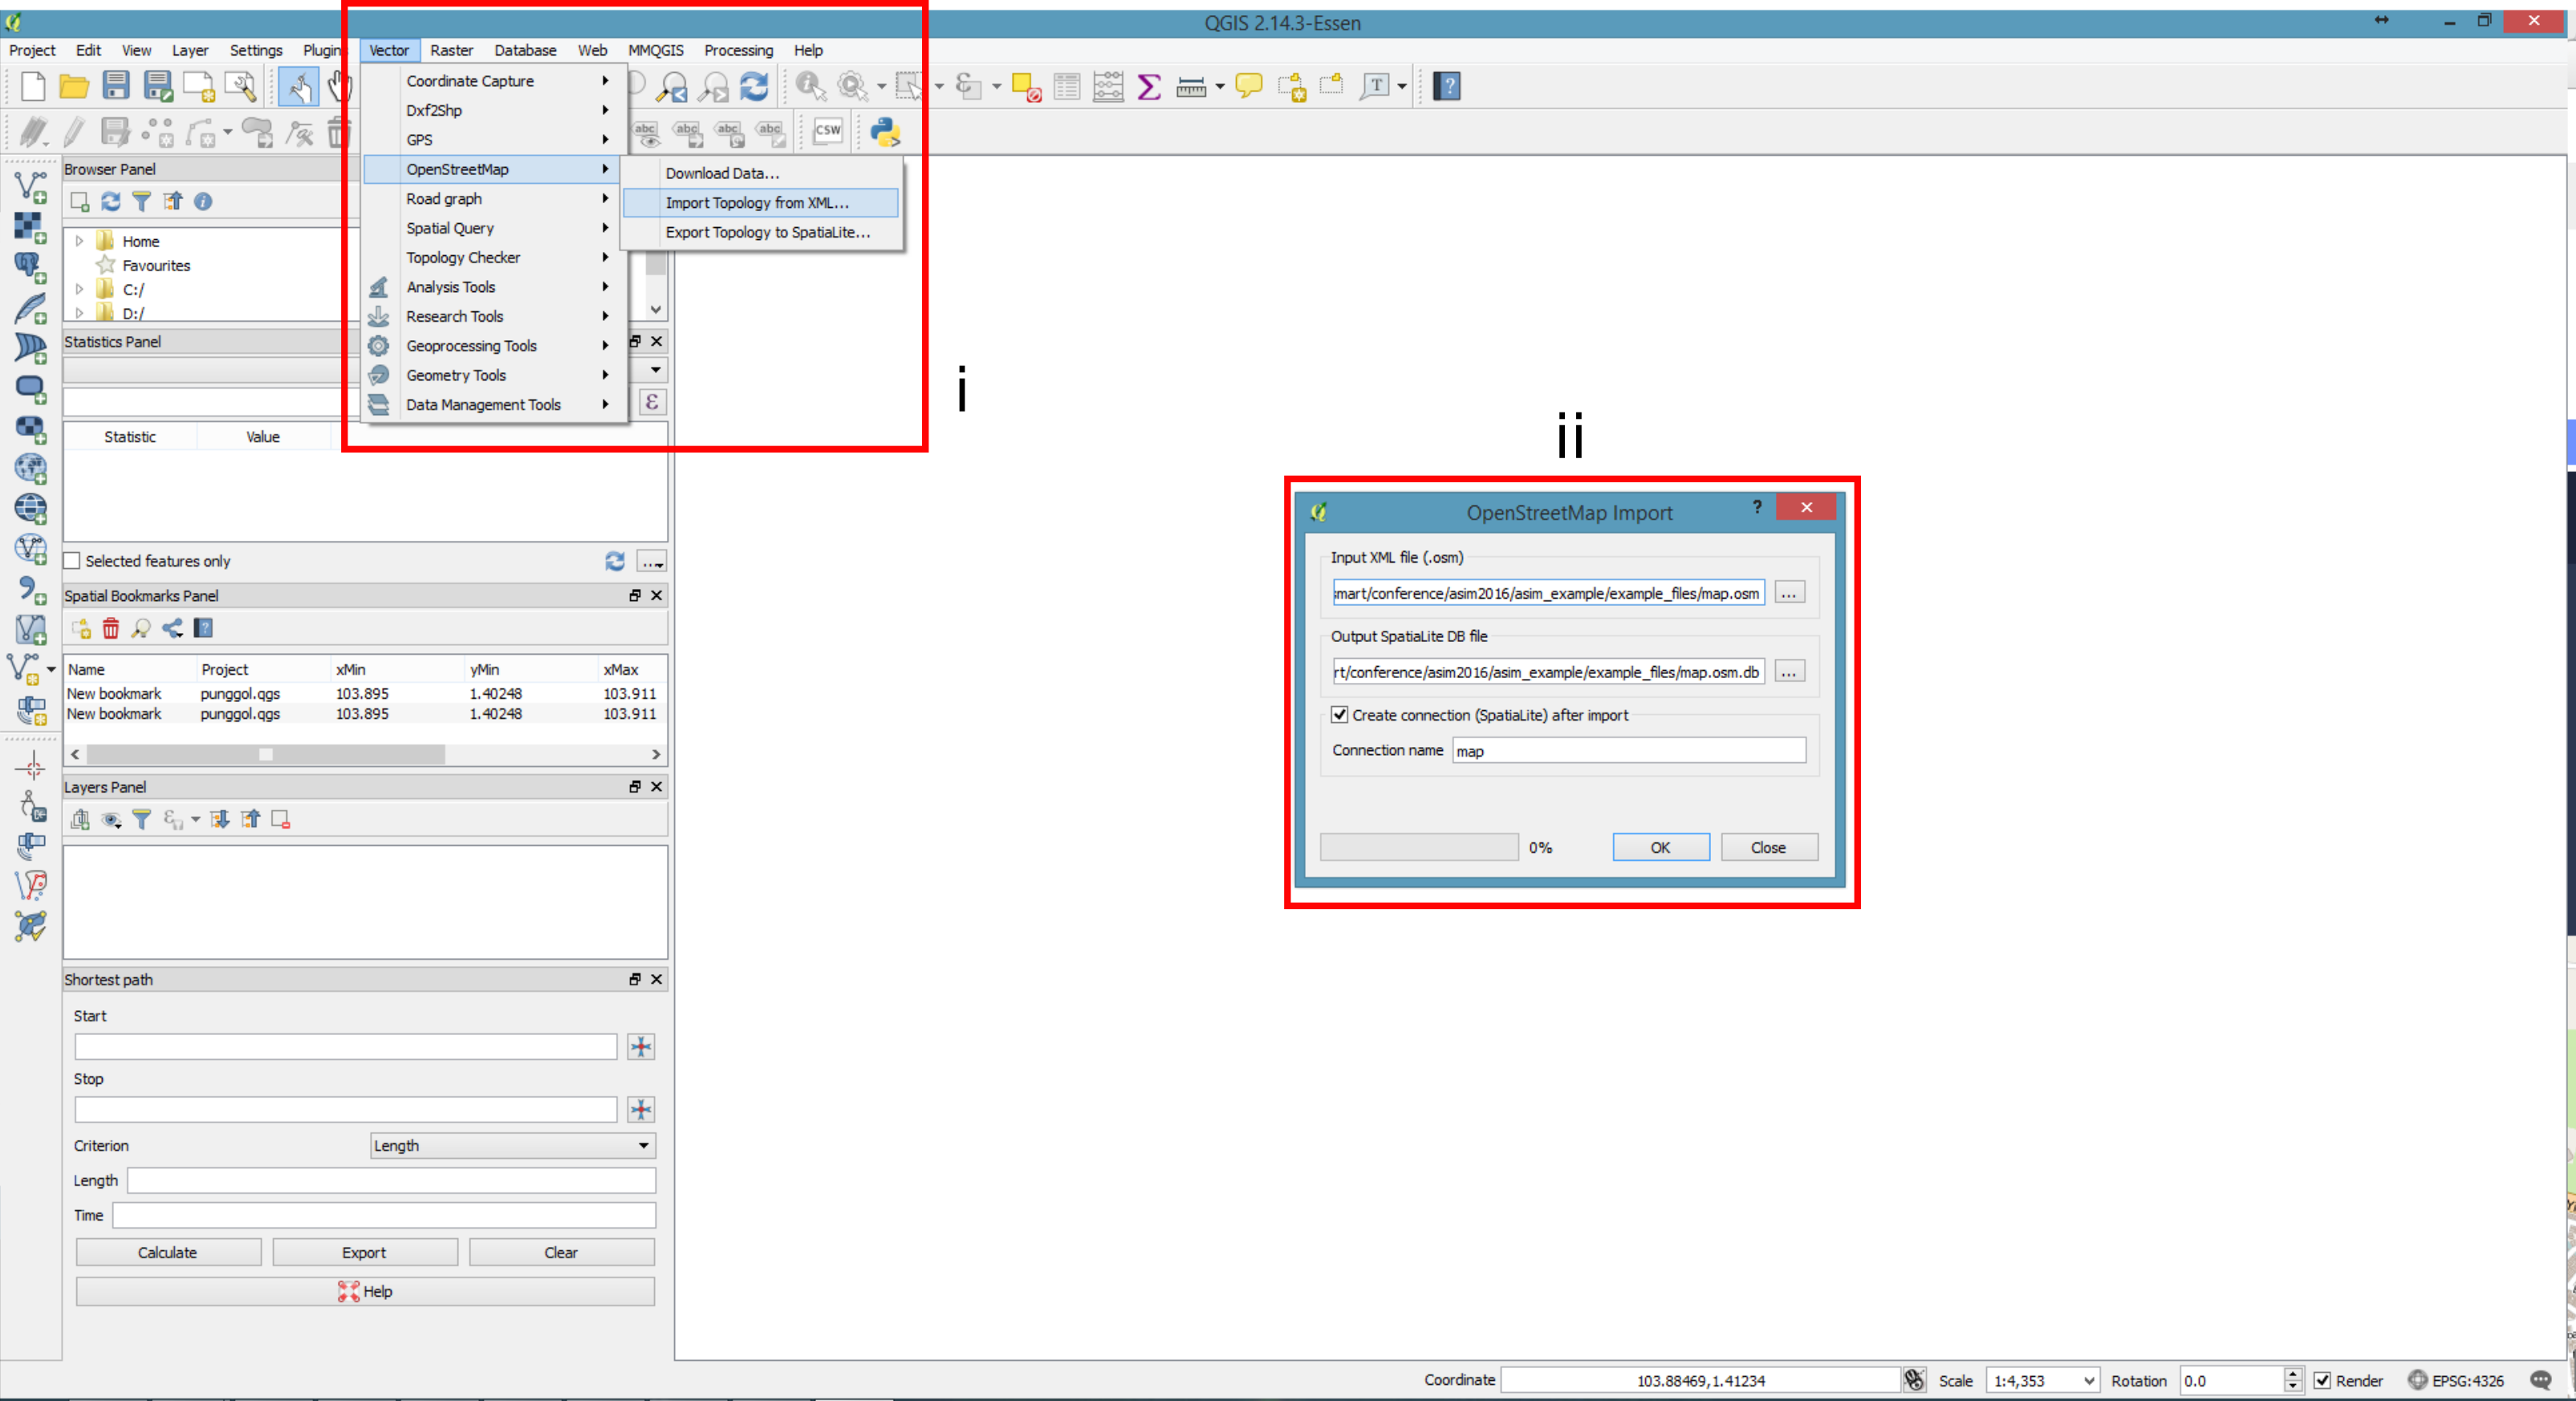Click the CSW metadata search icon
The width and height of the screenshot is (2576, 1401).
827,131
